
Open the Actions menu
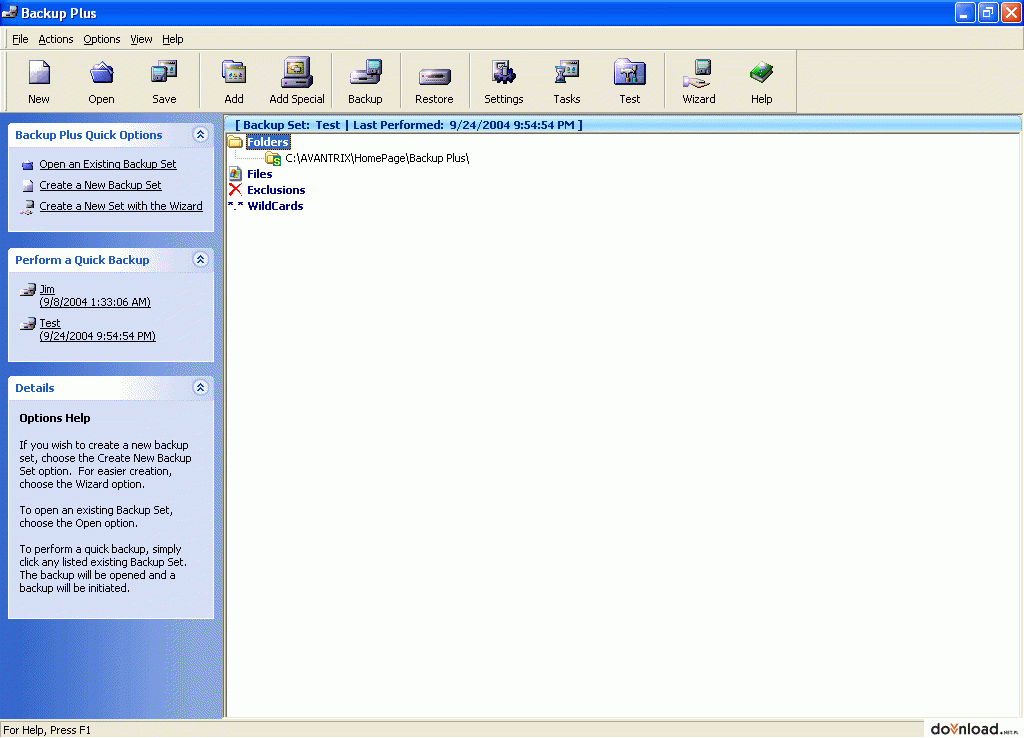(56, 39)
